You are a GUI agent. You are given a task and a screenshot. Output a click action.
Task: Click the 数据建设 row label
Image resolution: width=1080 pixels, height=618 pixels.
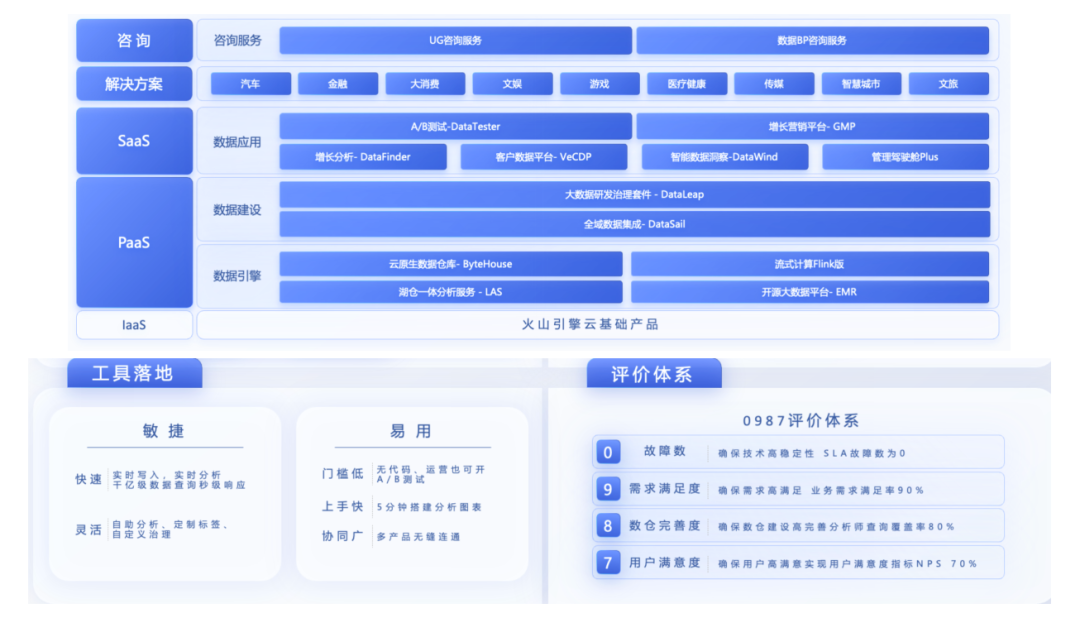237,210
